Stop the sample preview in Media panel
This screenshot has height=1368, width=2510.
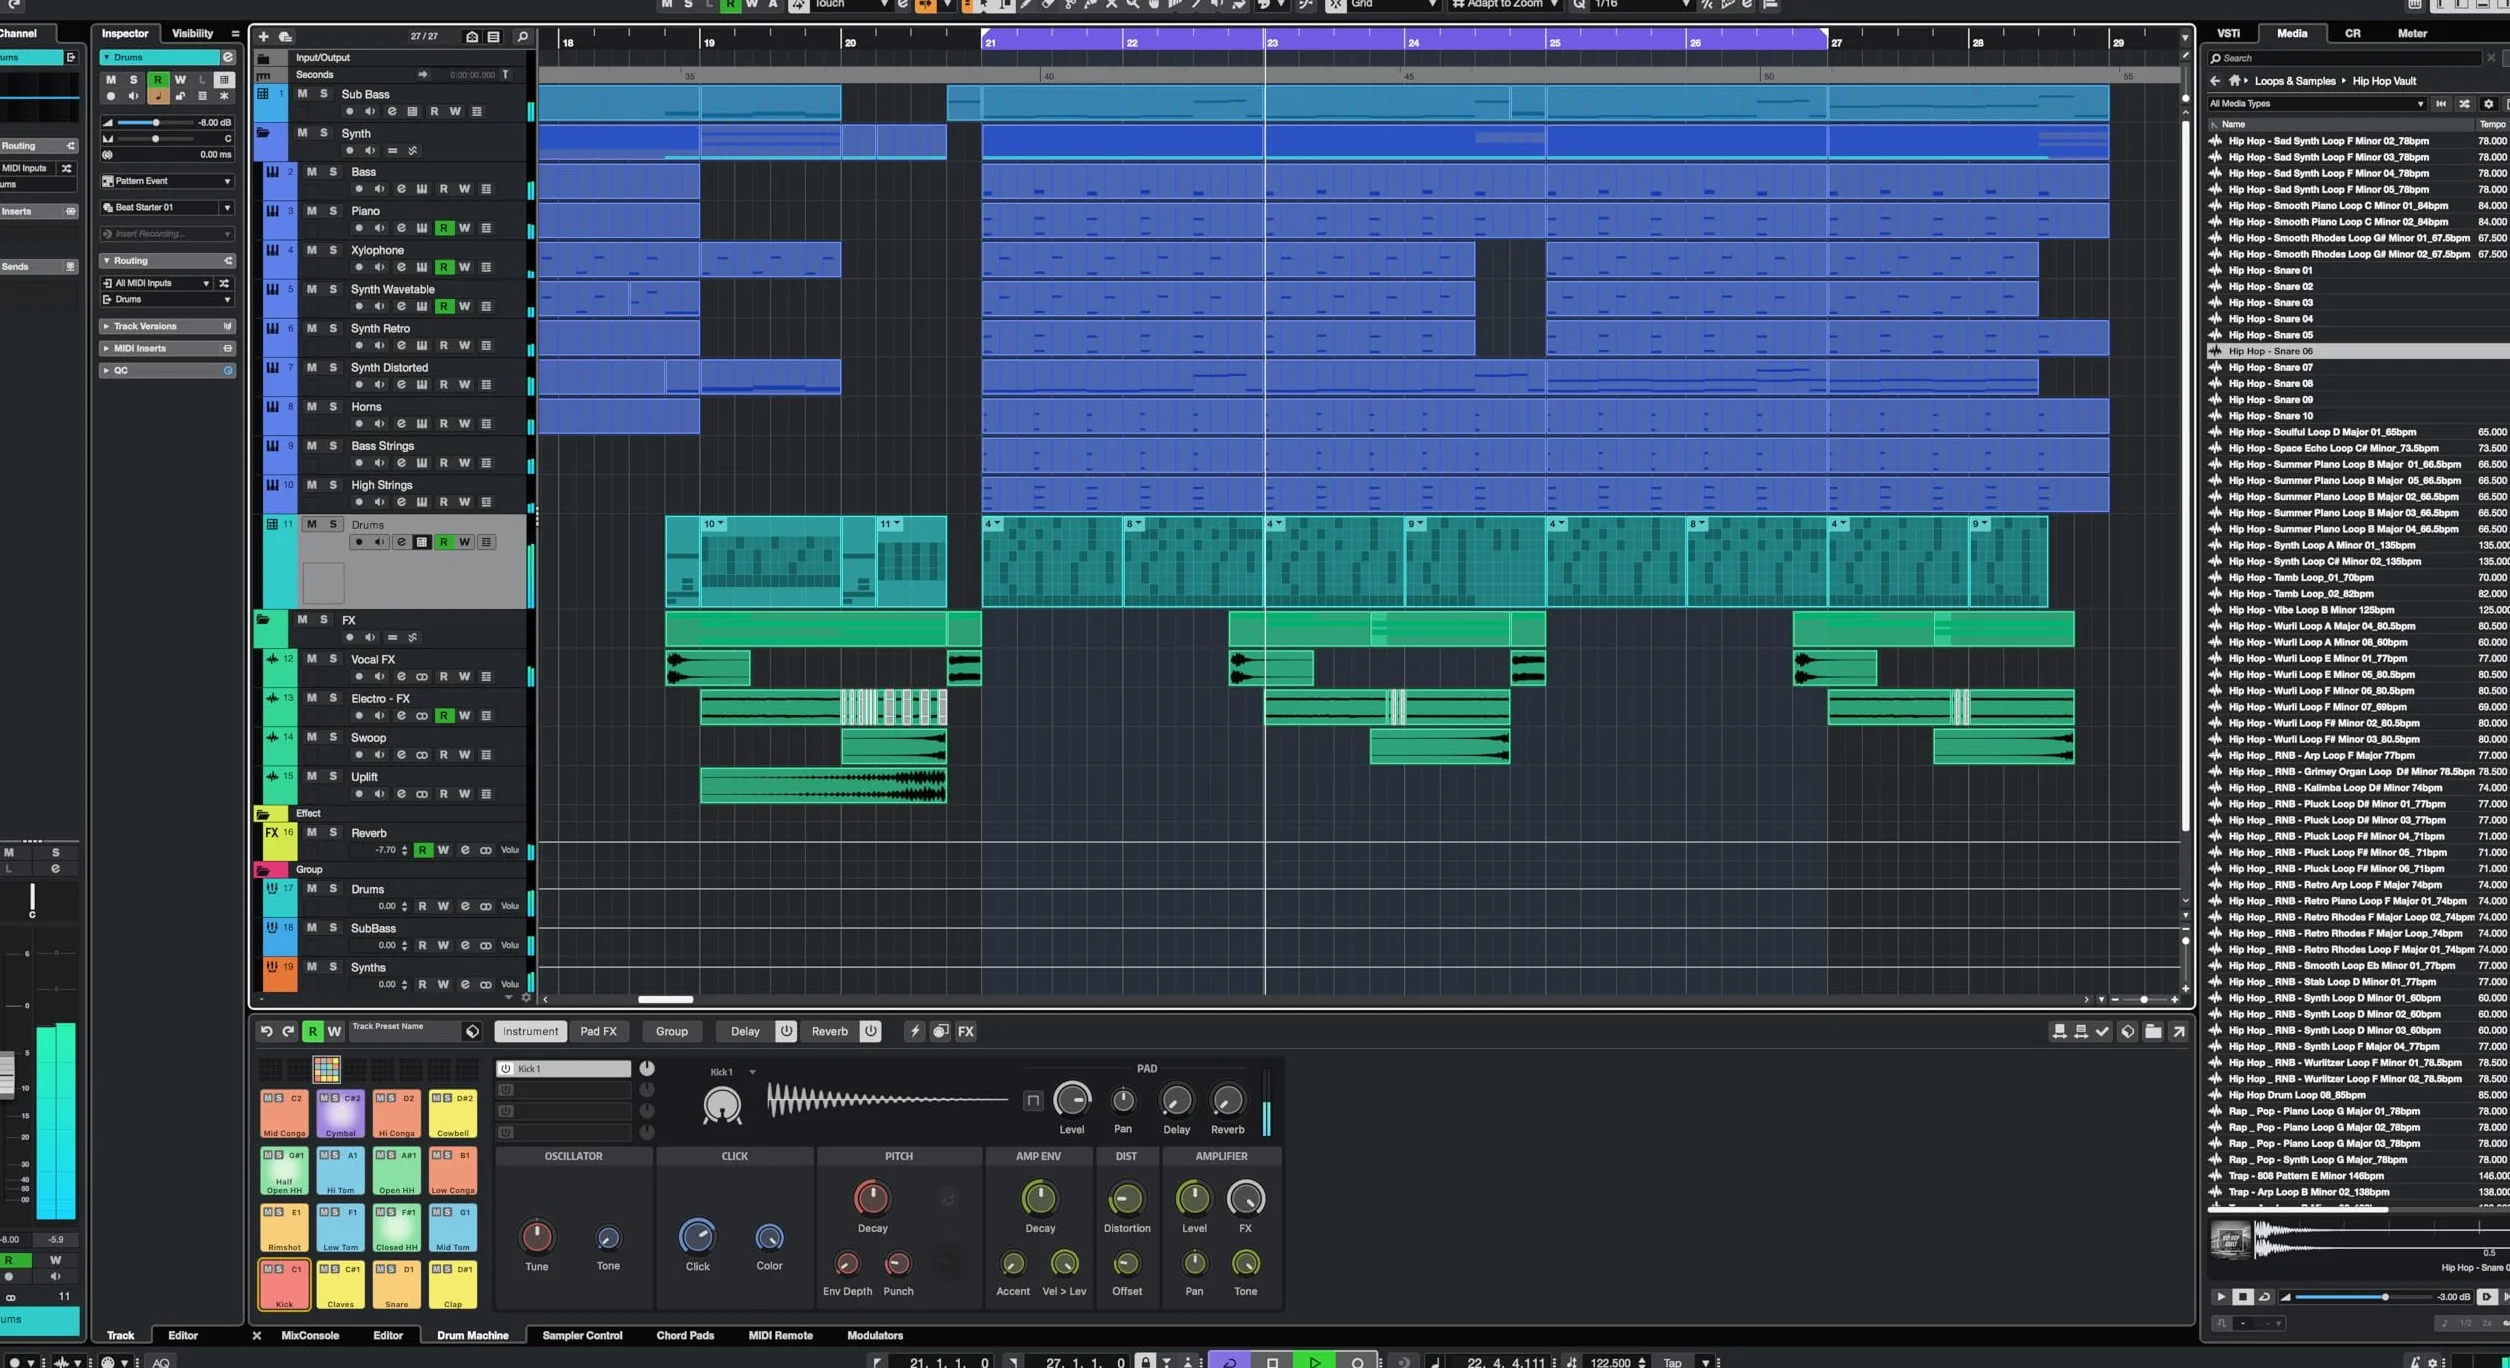pyautogui.click(x=2242, y=1297)
